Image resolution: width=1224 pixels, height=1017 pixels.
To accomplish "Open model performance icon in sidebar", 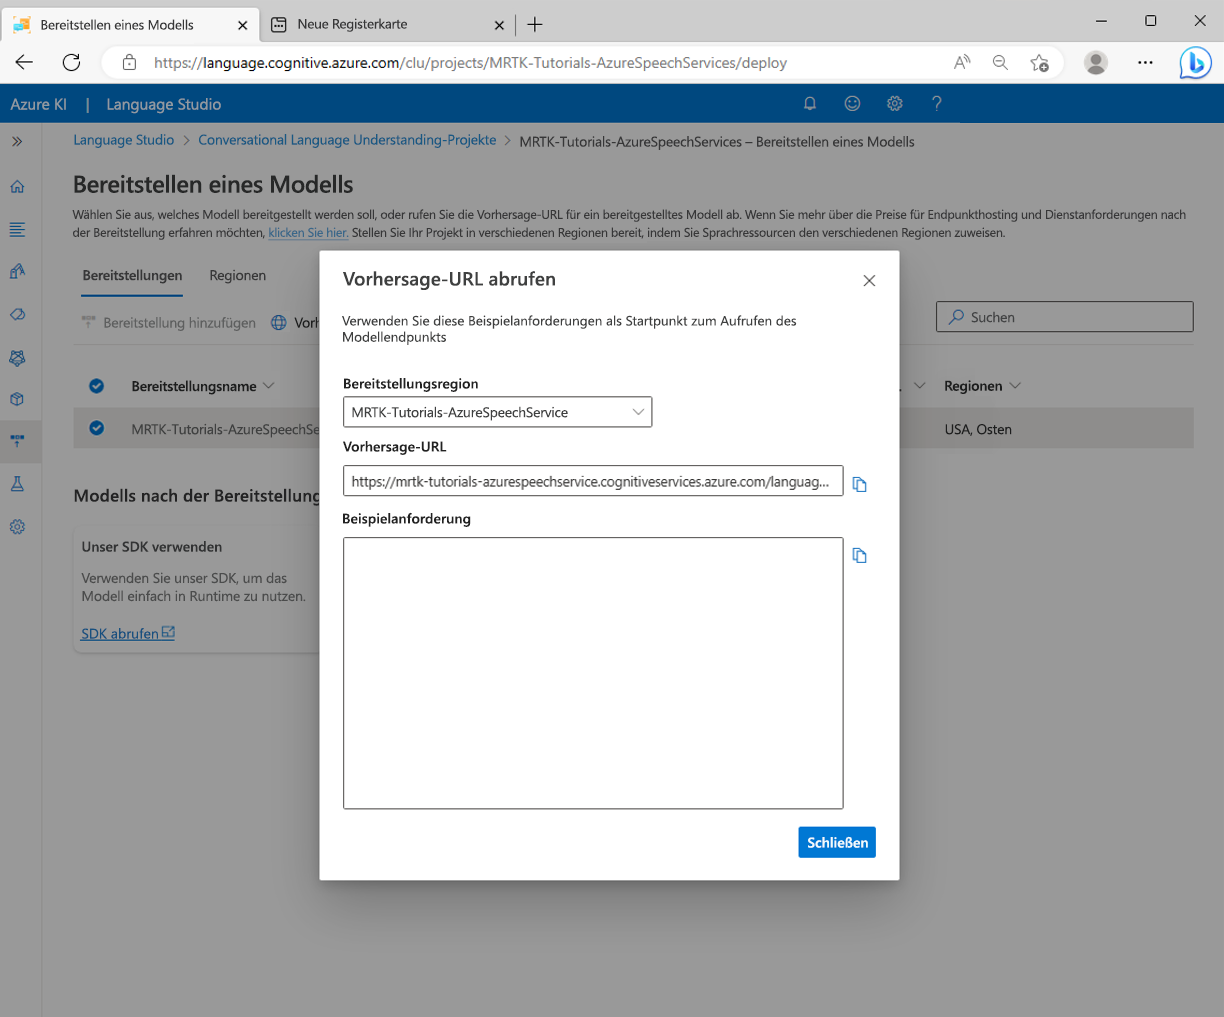I will click(17, 357).
